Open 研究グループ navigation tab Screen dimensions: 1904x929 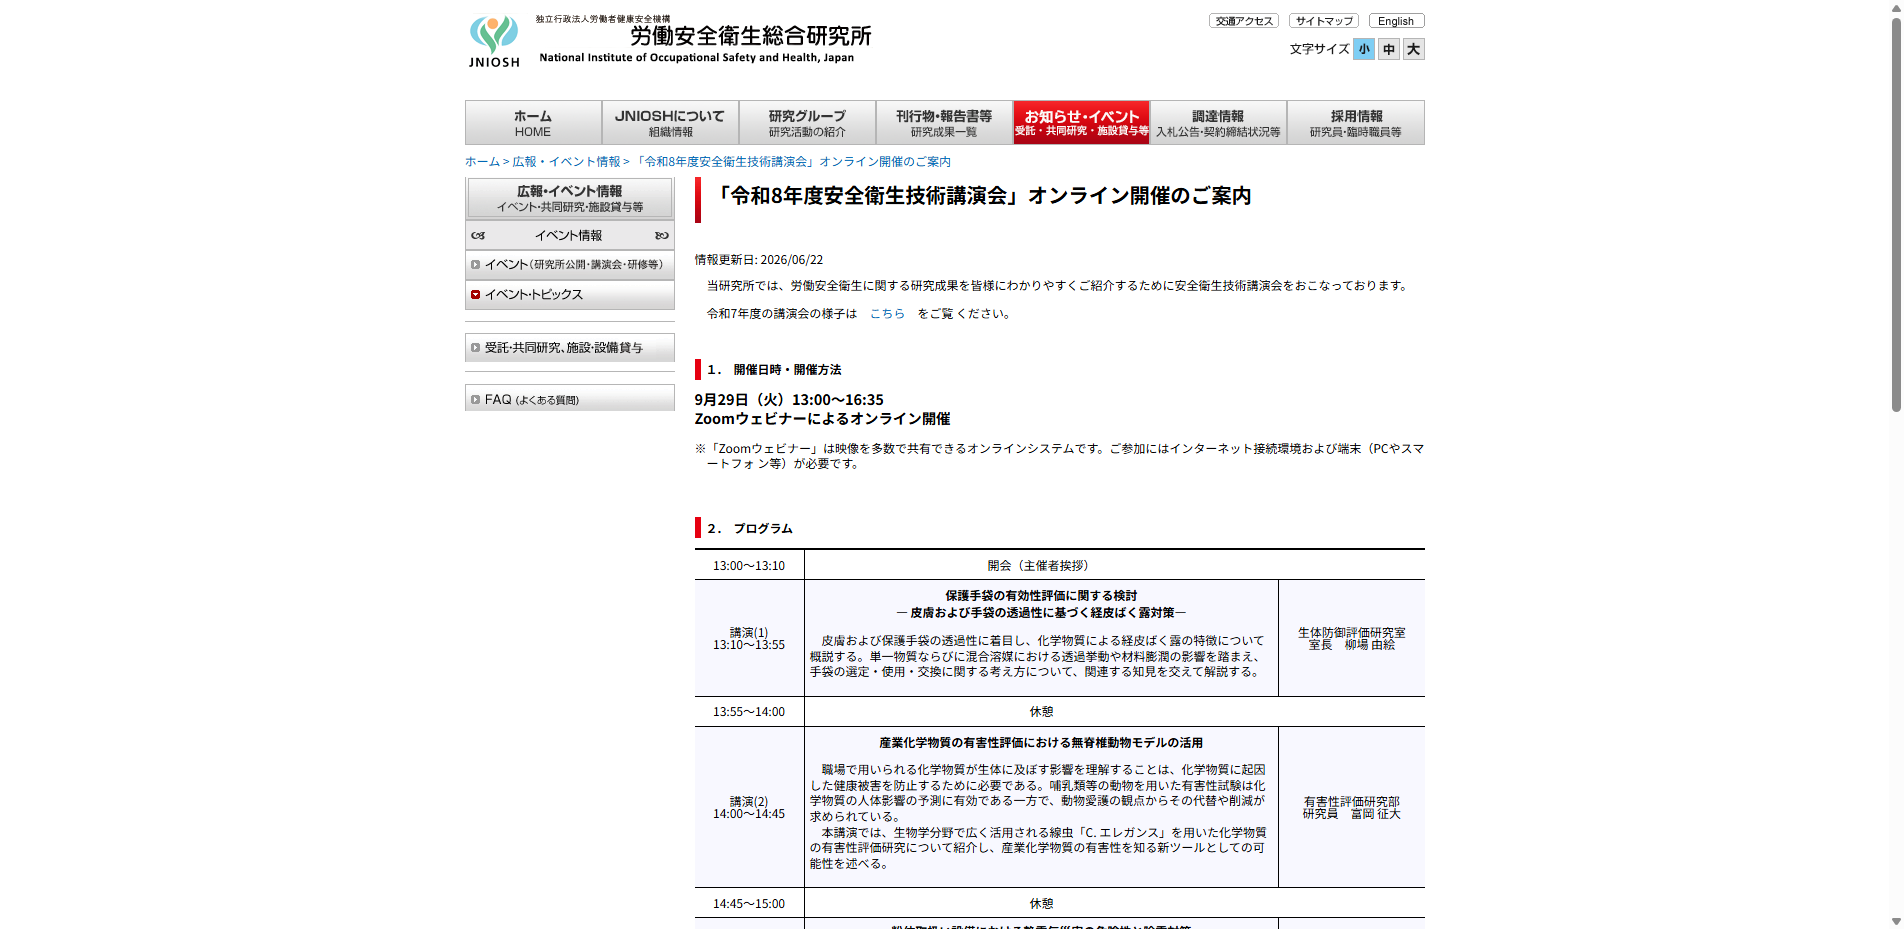pyautogui.click(x=807, y=122)
